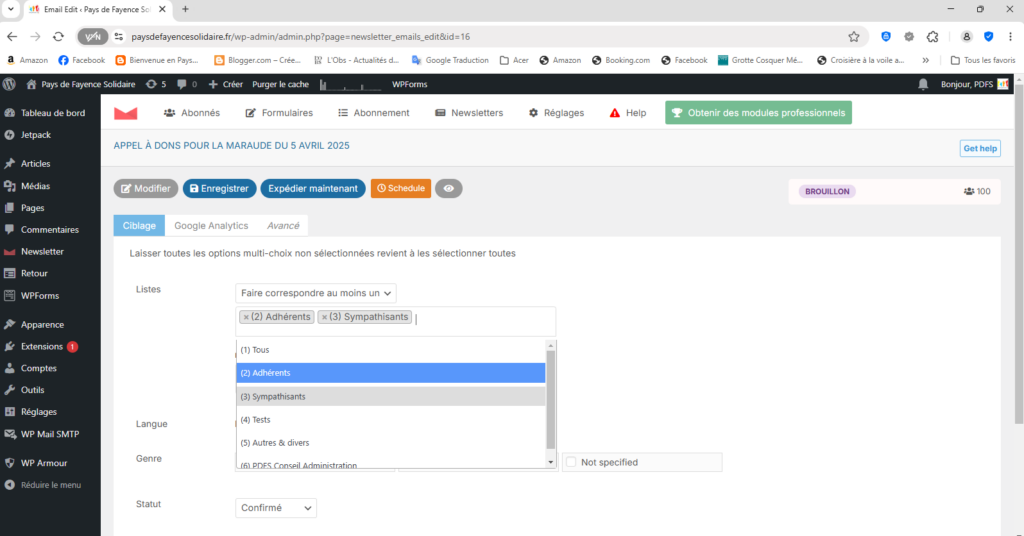The image size is (1024, 536).
Task: Click the Newsletter plugin envelope logo
Action: click(x=125, y=113)
